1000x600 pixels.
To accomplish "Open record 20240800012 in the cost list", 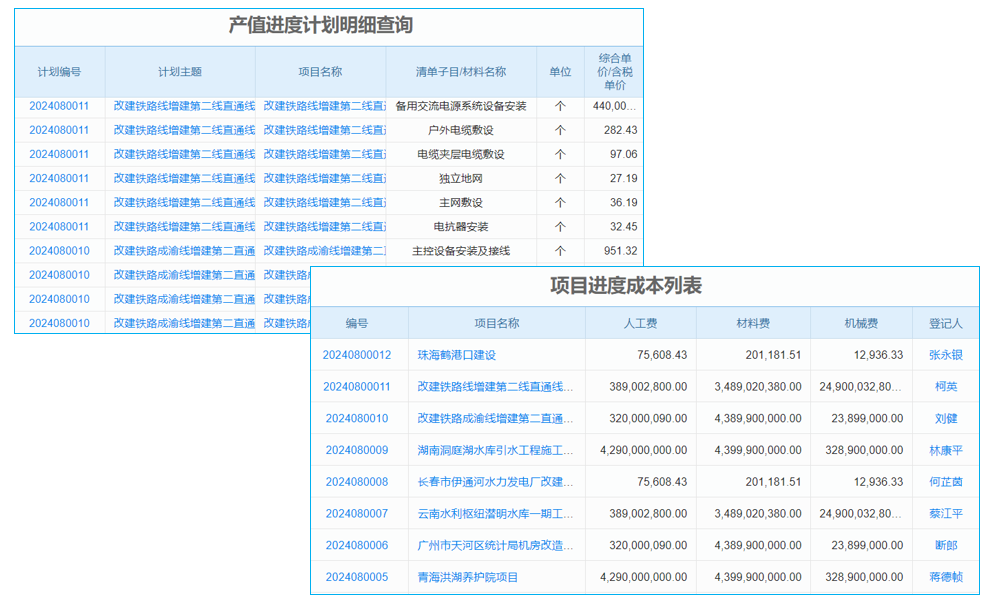I will coord(360,355).
